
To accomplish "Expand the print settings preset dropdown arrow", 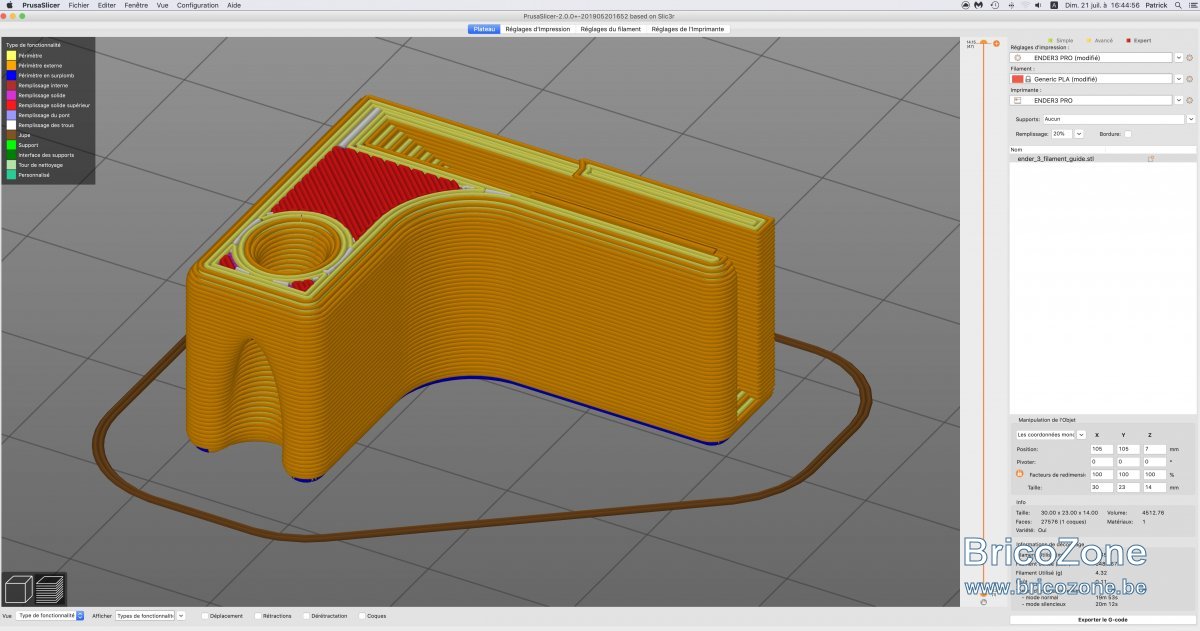I will 1179,57.
